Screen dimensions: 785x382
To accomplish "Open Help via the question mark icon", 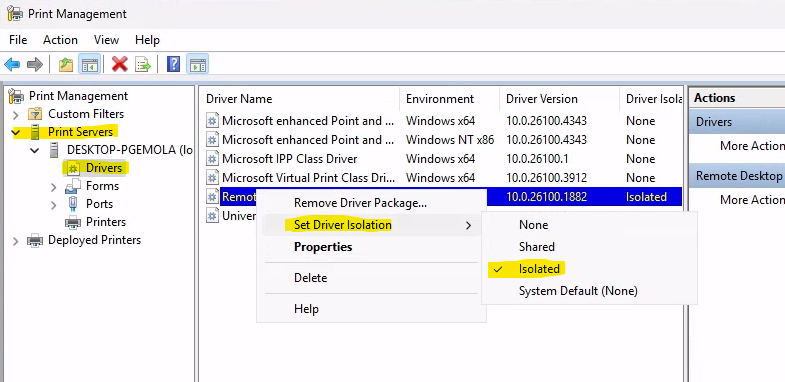I will 173,64.
